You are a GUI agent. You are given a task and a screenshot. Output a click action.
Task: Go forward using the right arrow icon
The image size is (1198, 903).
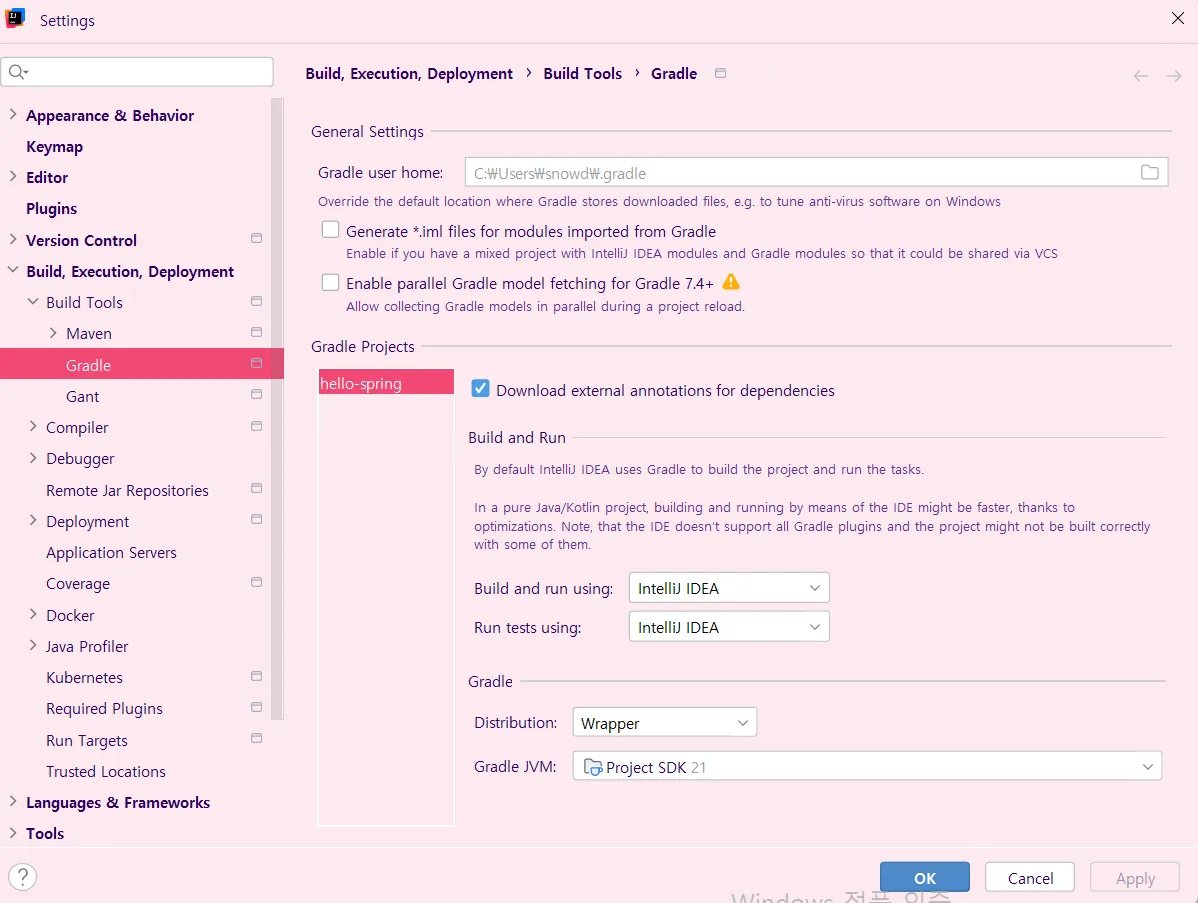pos(1174,76)
